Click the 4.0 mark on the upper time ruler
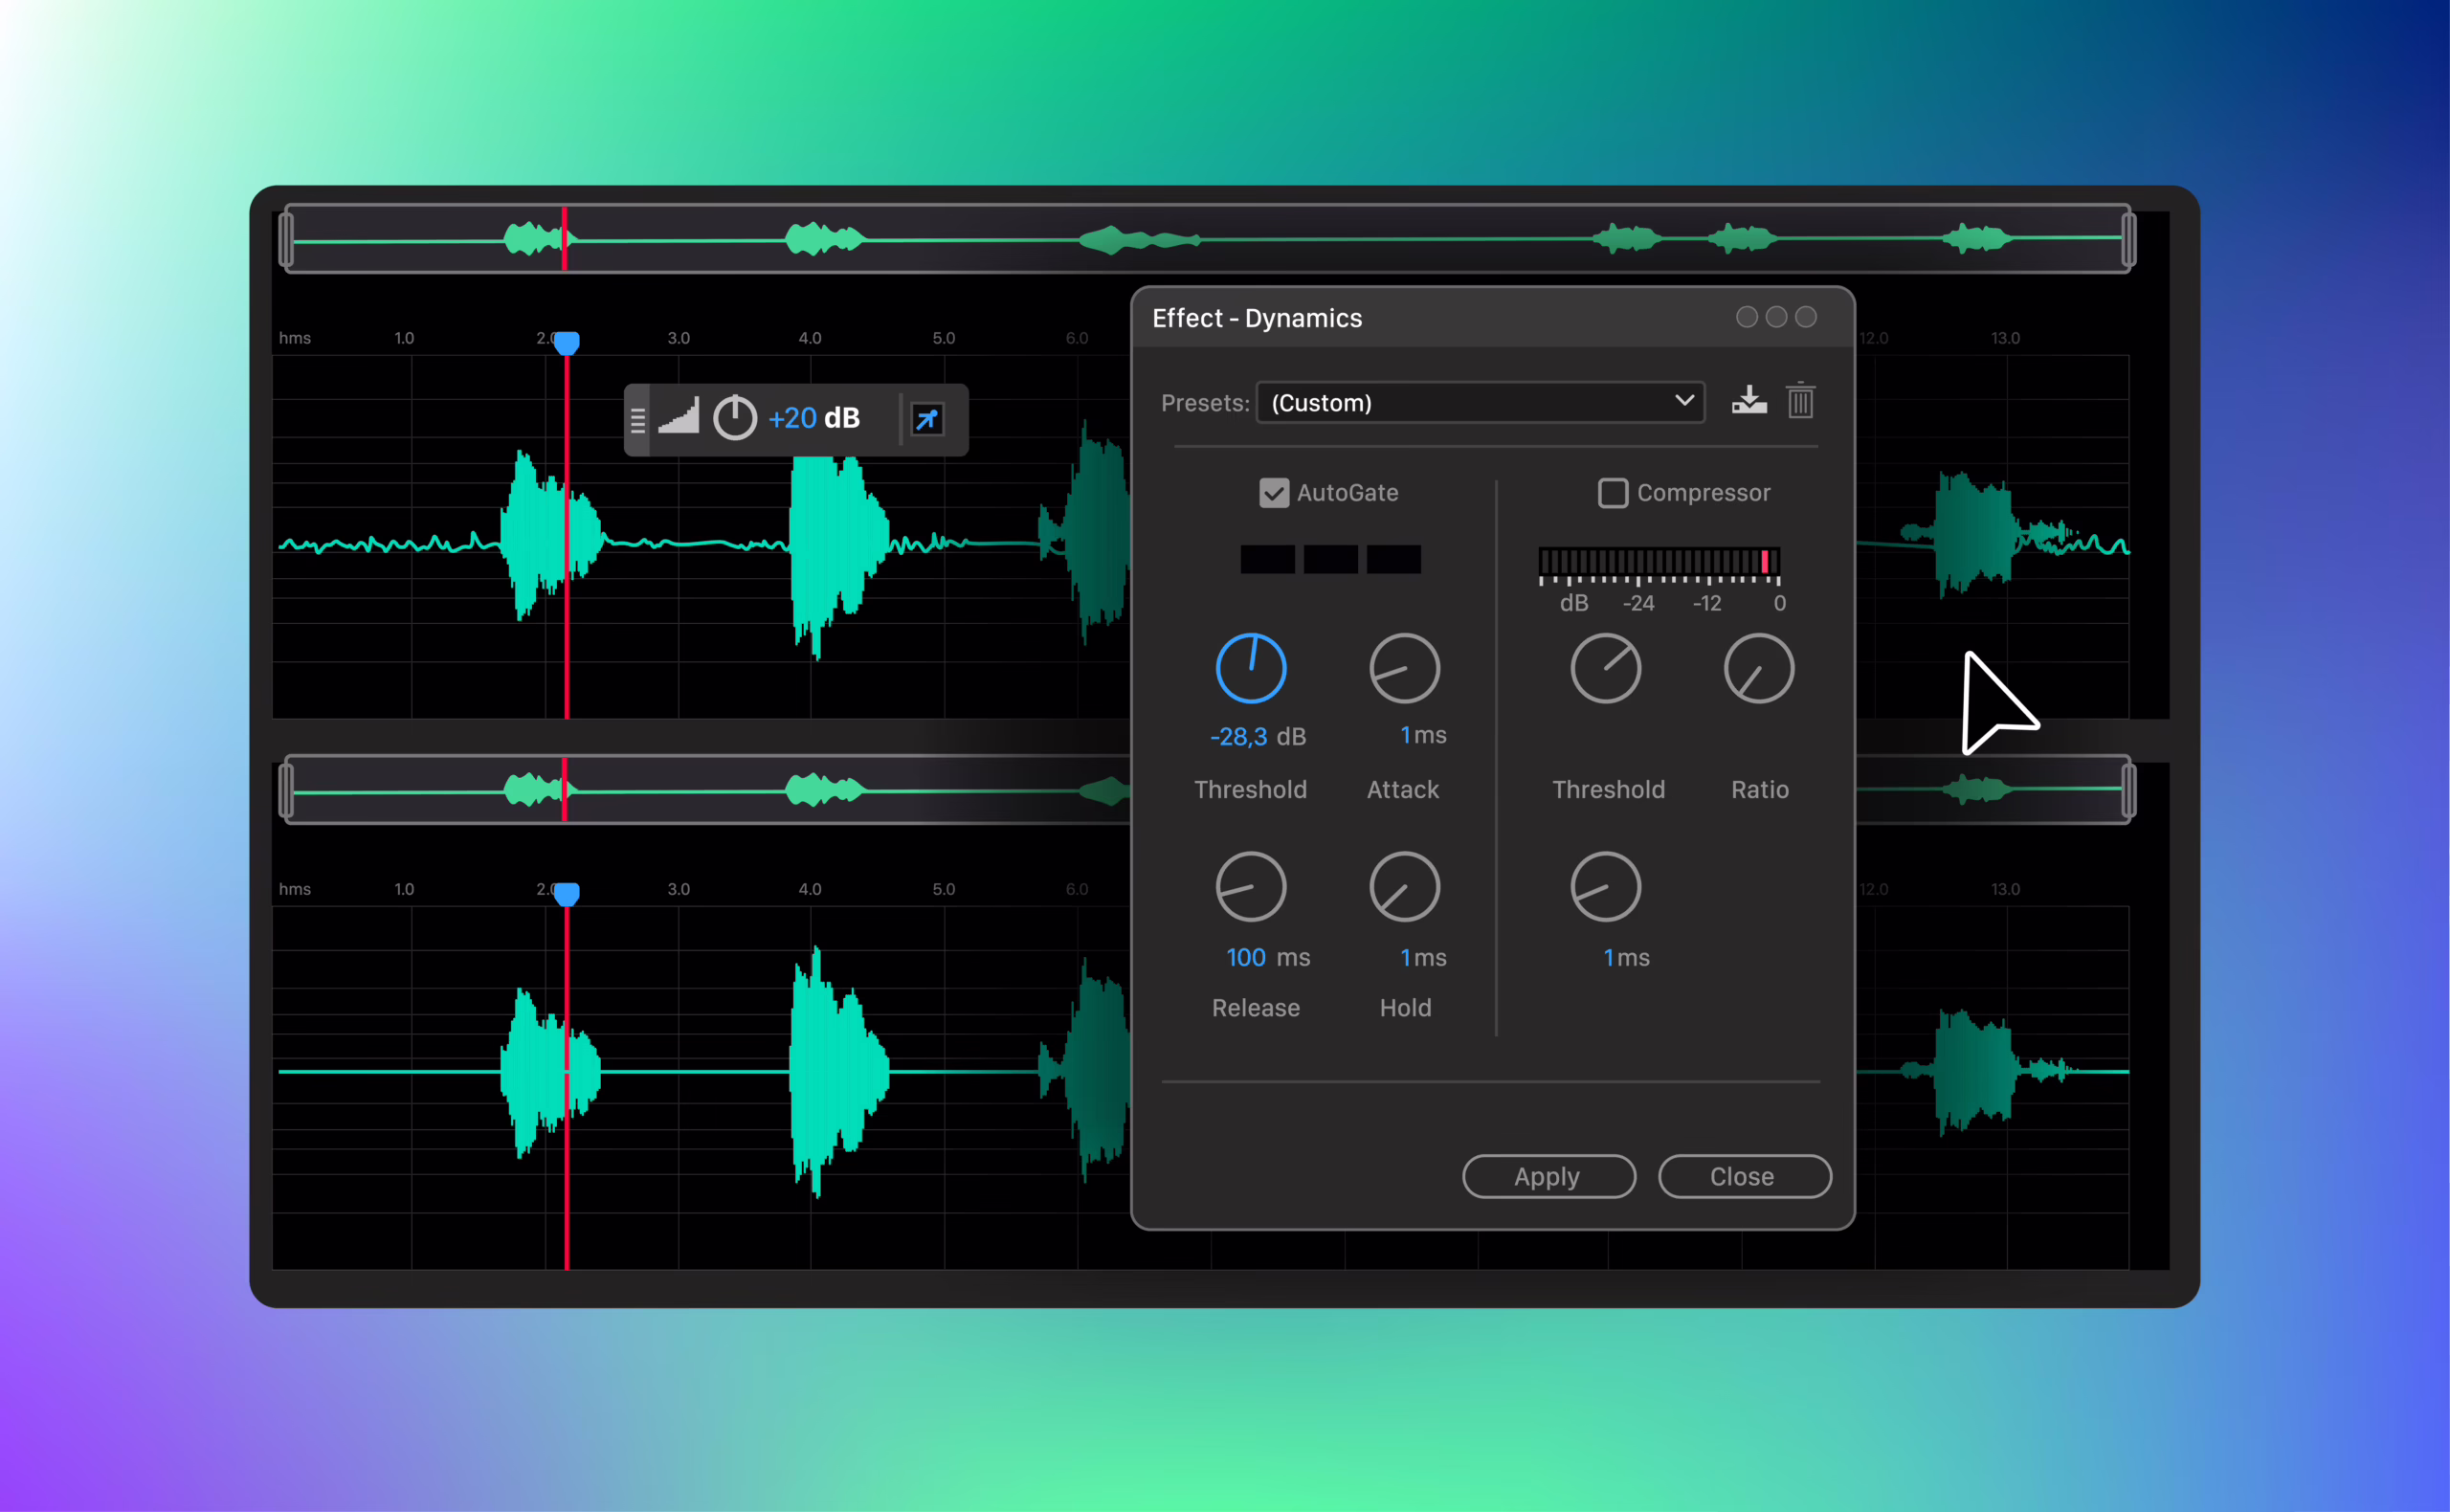 pyautogui.click(x=810, y=338)
